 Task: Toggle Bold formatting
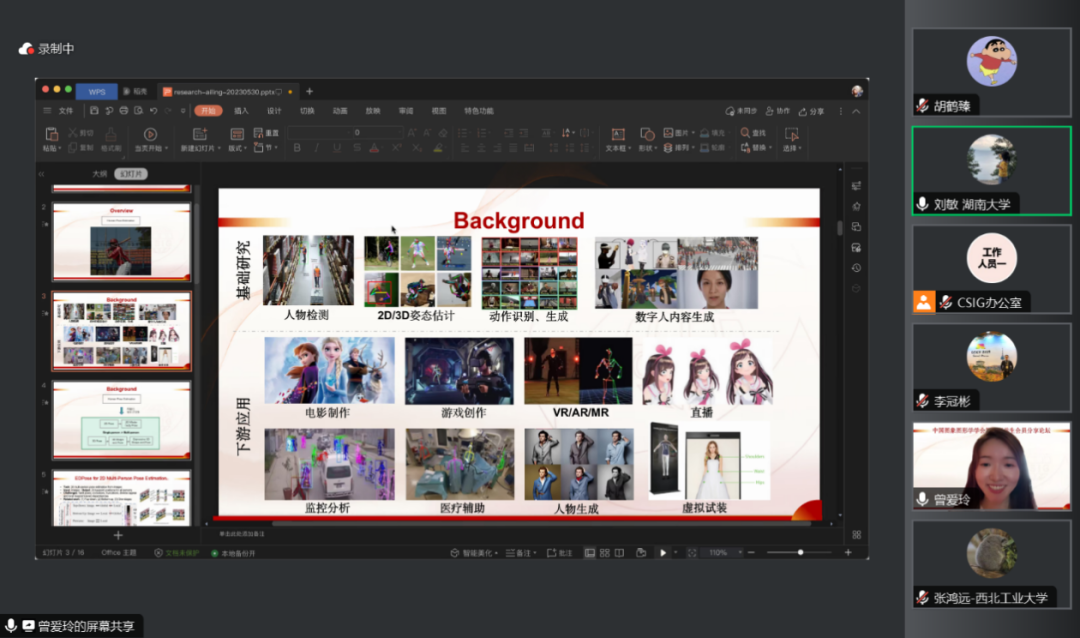297,147
